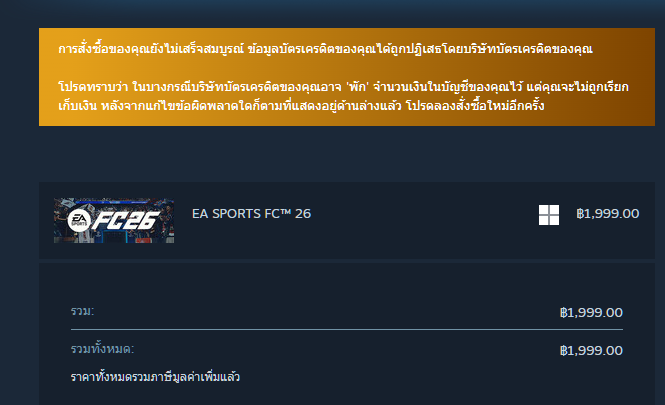Click the phrase โปรดลองสั่งซื้อใหม่อีกครั้ง in banner
The height and width of the screenshot is (405, 665).
coord(475,106)
